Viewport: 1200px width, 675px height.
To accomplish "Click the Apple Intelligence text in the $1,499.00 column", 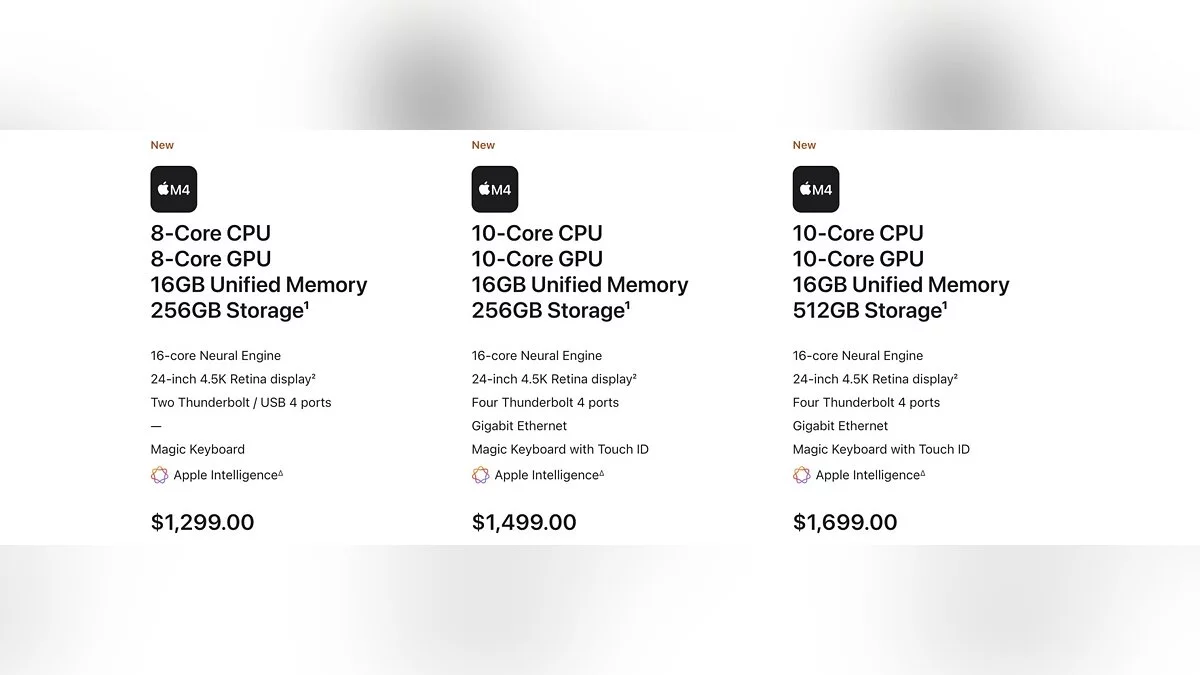I will (x=546, y=475).
